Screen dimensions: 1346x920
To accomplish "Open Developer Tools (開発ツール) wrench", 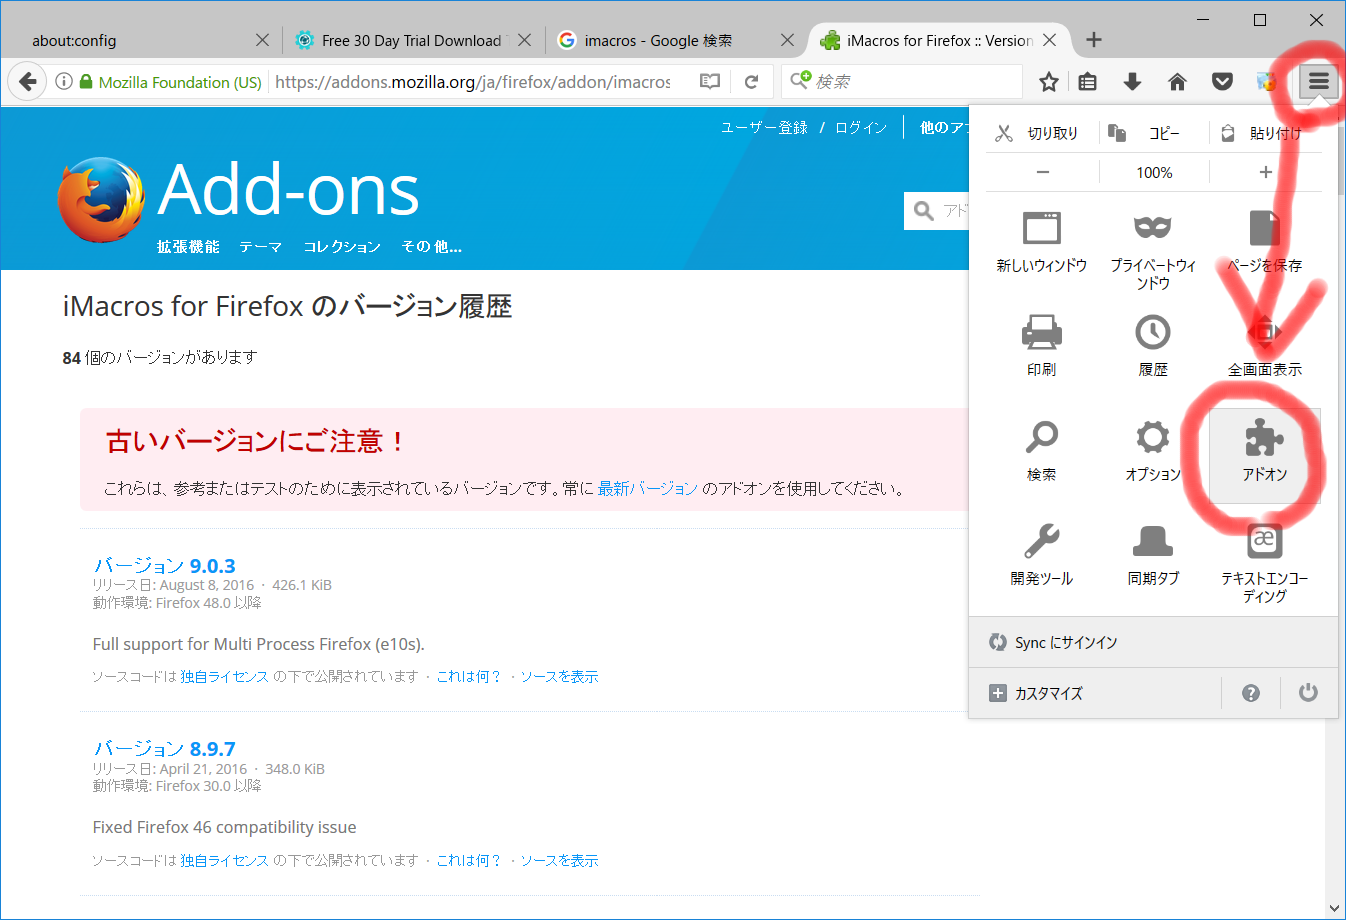I will (x=1041, y=554).
